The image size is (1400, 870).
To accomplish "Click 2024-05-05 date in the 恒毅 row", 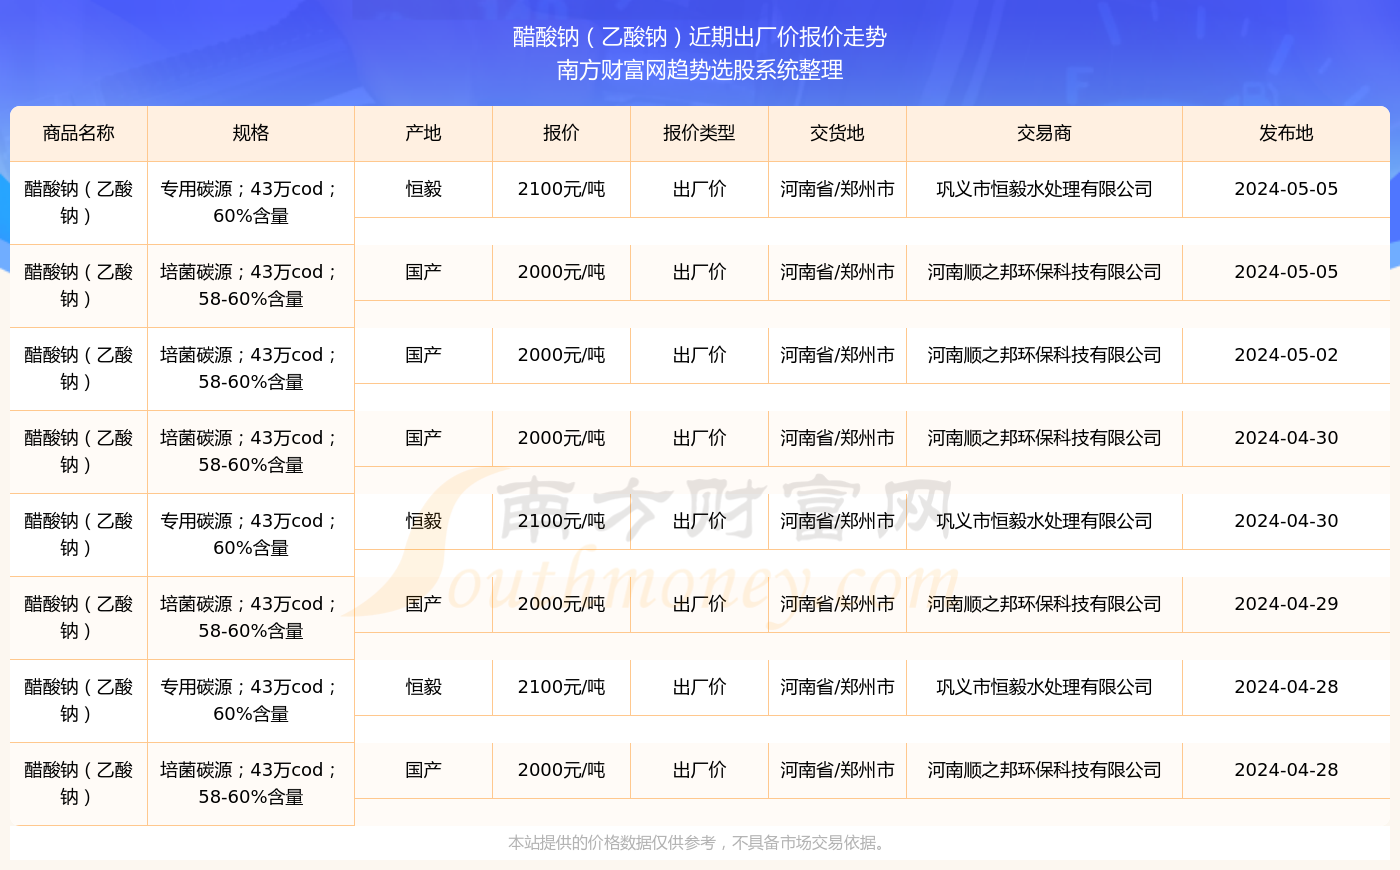I will pos(1286,189).
